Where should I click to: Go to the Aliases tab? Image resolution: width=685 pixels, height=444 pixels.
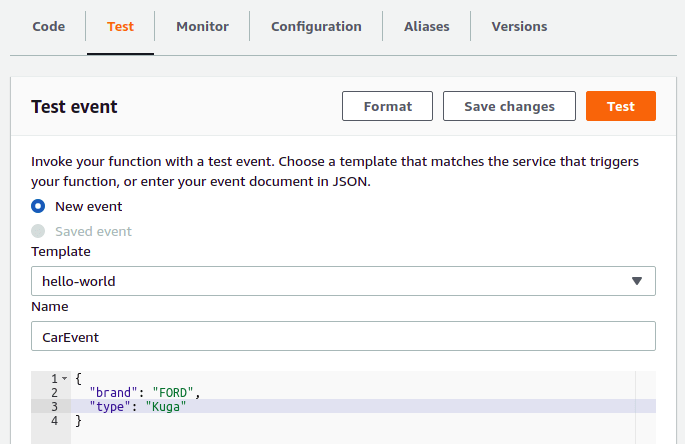pos(426,27)
